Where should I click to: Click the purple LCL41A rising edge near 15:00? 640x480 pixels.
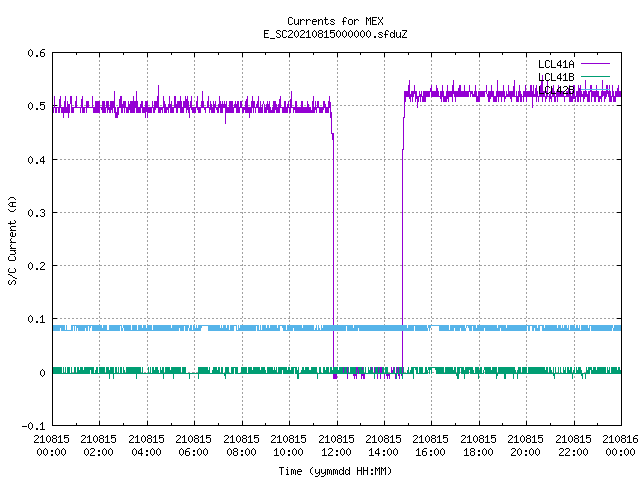pos(402,245)
